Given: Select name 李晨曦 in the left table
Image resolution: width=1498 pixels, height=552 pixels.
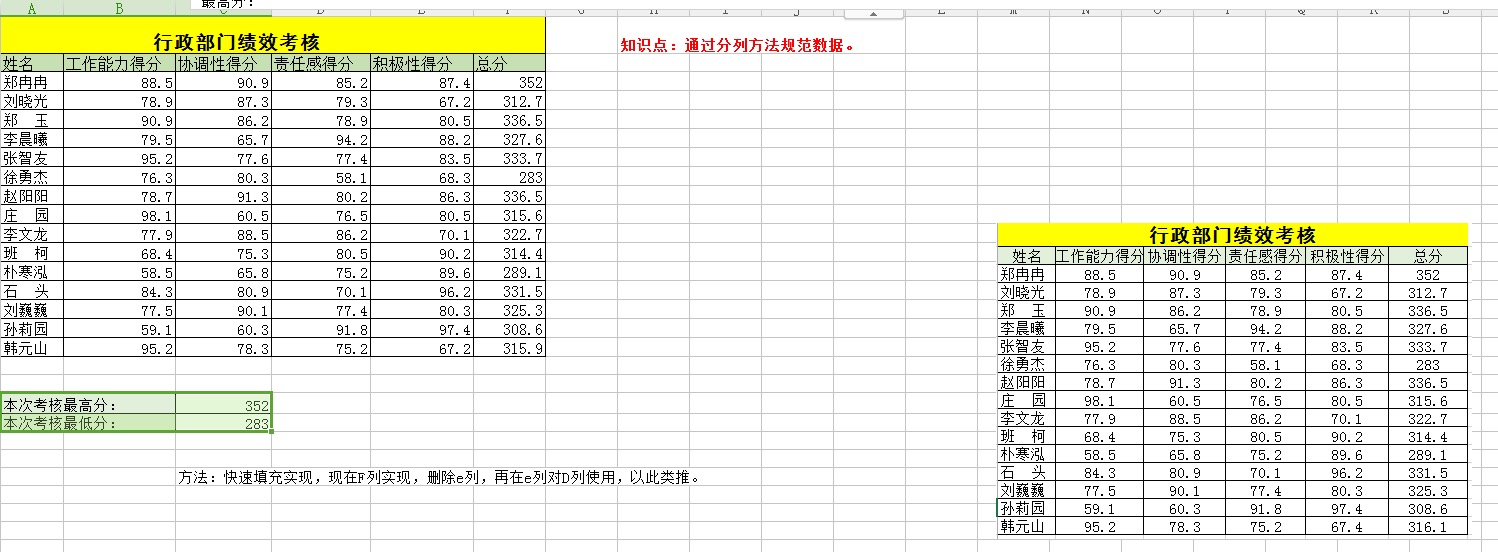Looking at the screenshot, I should pyautogui.click(x=31, y=140).
